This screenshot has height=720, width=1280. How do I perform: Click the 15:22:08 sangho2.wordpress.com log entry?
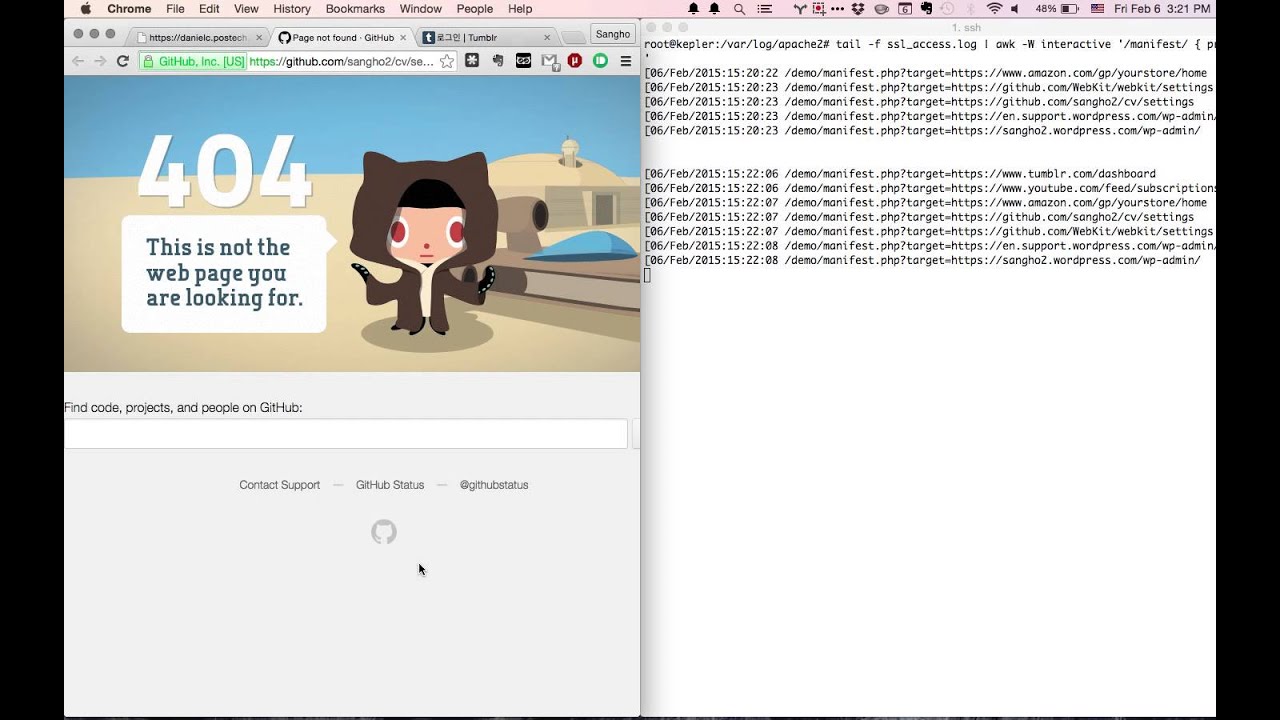pos(922,260)
